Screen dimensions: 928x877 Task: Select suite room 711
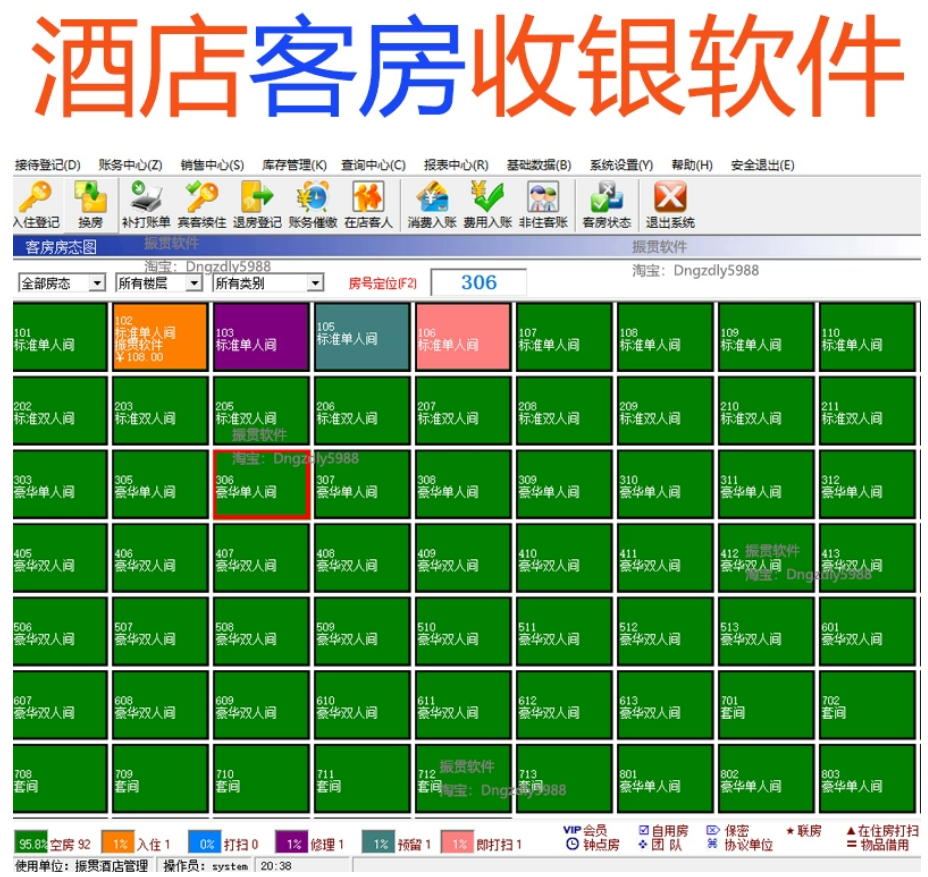pyautogui.click(x=362, y=779)
